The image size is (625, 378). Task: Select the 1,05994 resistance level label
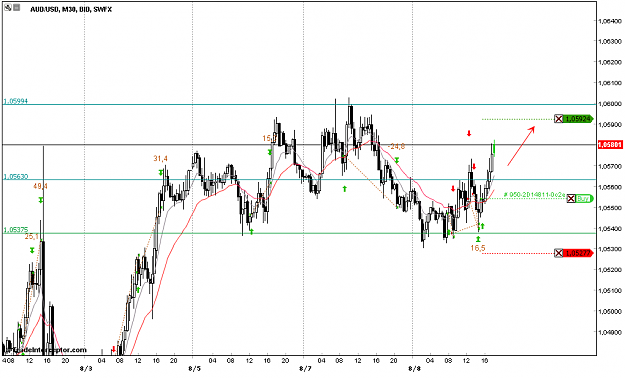click(16, 101)
